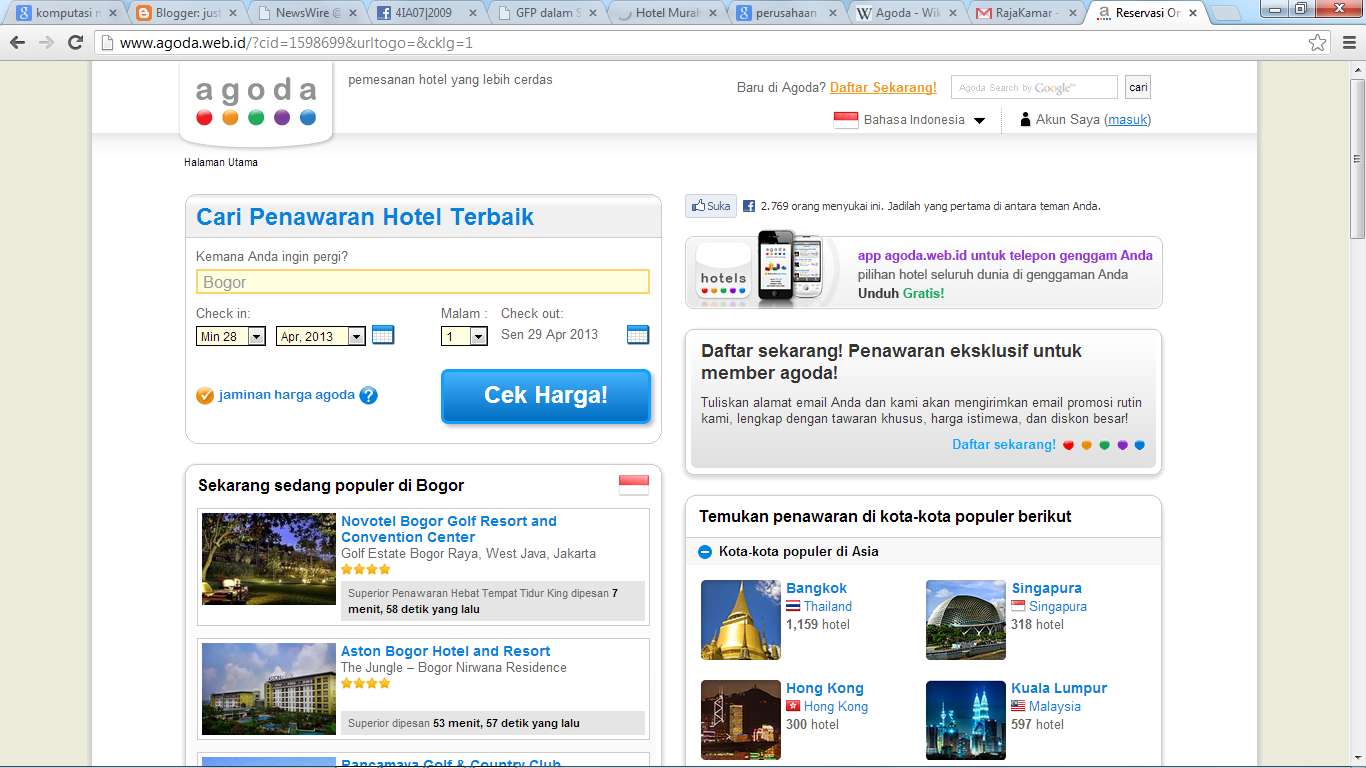Click the orange checkmark guarantee icon
The width and height of the screenshot is (1366, 768).
coord(205,396)
